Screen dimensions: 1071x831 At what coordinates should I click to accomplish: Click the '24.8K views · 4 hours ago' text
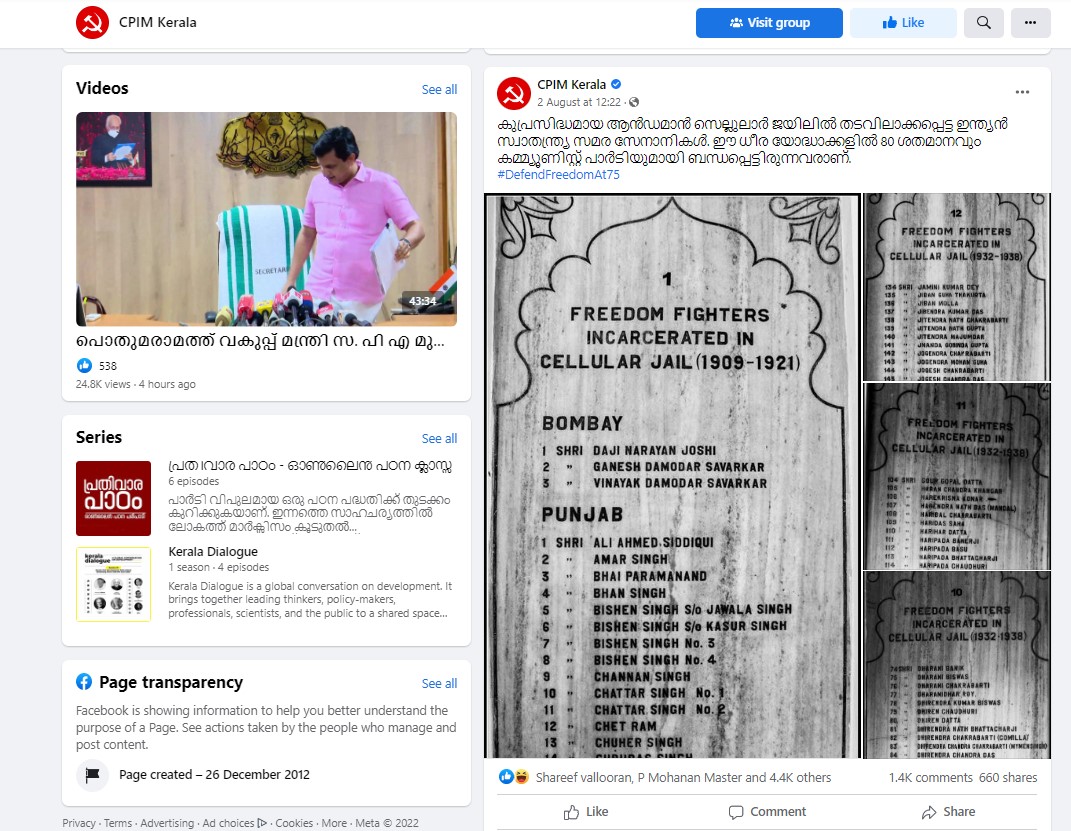coord(136,384)
